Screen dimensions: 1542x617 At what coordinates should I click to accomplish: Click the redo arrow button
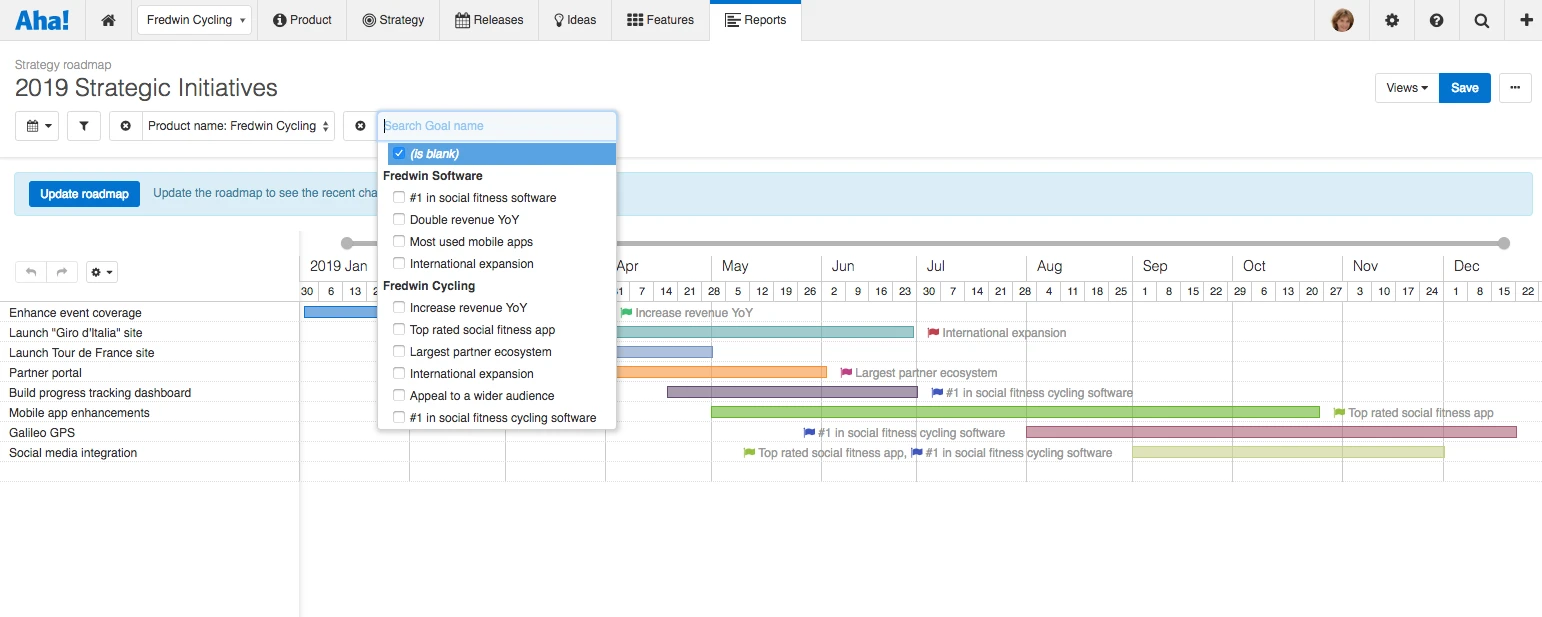[61, 272]
